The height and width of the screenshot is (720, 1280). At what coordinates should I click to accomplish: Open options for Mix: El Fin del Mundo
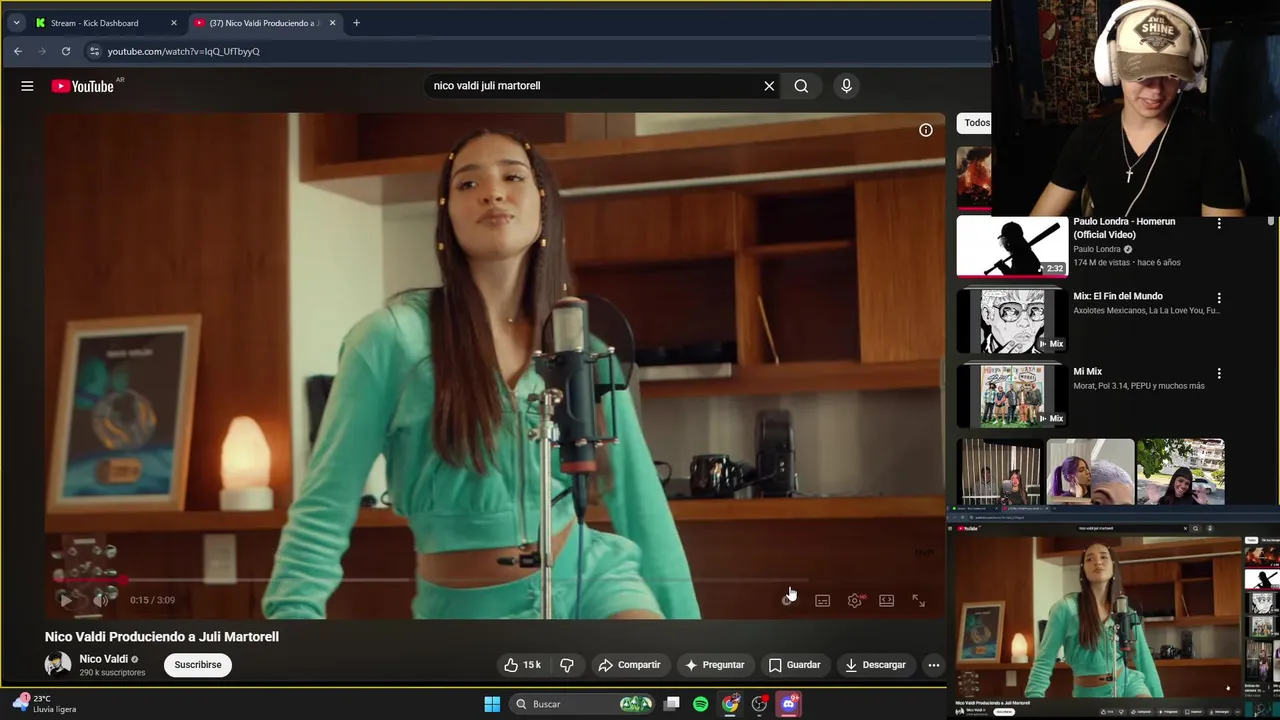pos(1219,298)
